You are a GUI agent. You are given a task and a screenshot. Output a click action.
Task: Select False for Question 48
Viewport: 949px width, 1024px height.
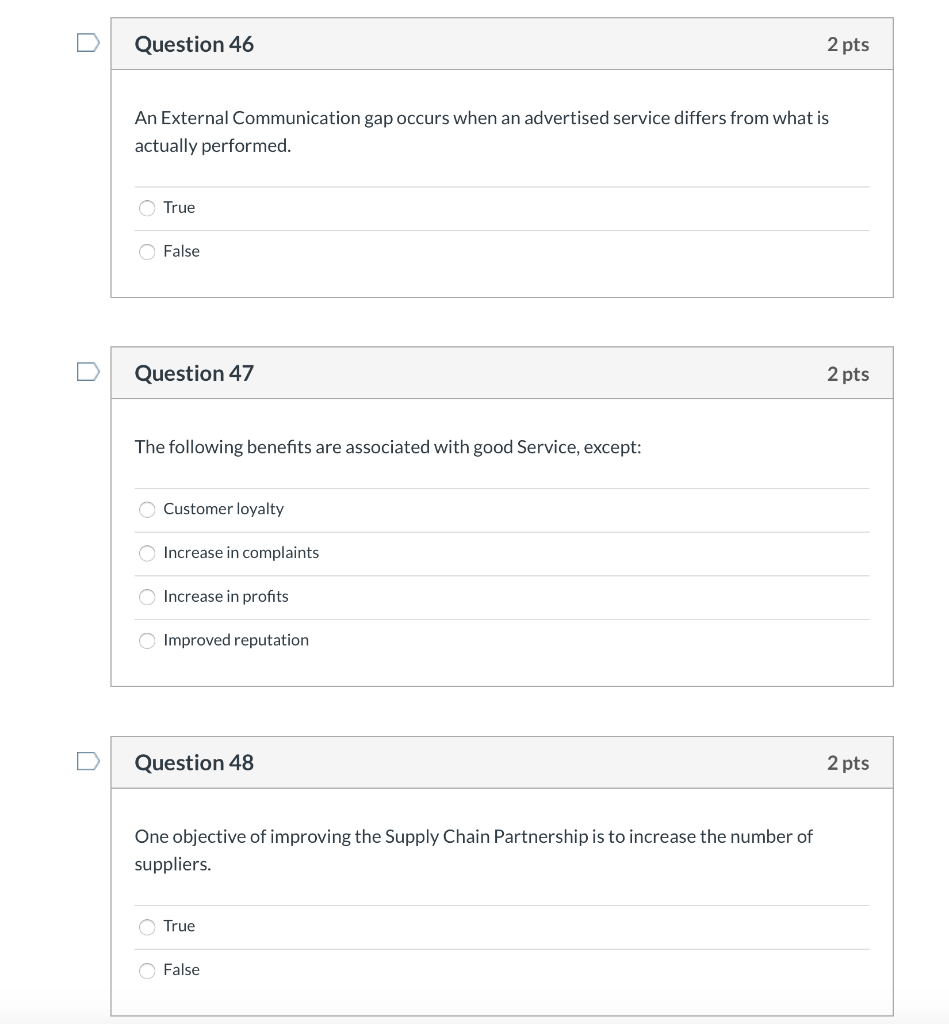point(147,970)
